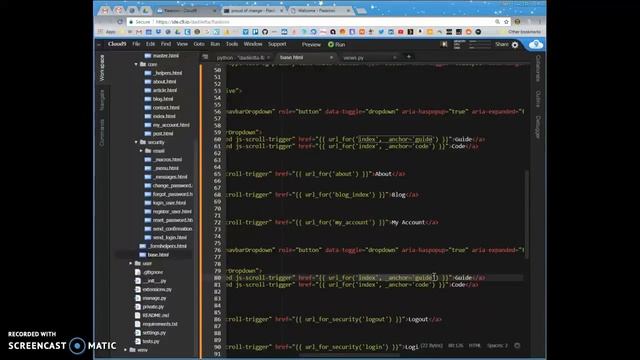Image resolution: width=640 pixels, height=360 pixels.
Task: Click the Cloud9 logo
Action: [x=117, y=44]
